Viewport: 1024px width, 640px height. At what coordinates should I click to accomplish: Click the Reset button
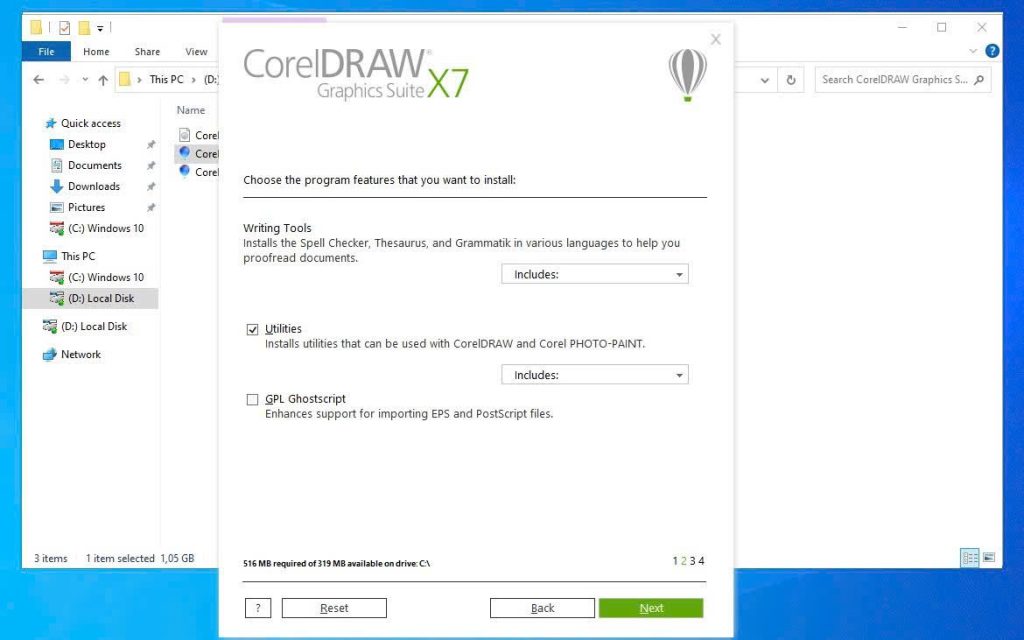pos(334,608)
